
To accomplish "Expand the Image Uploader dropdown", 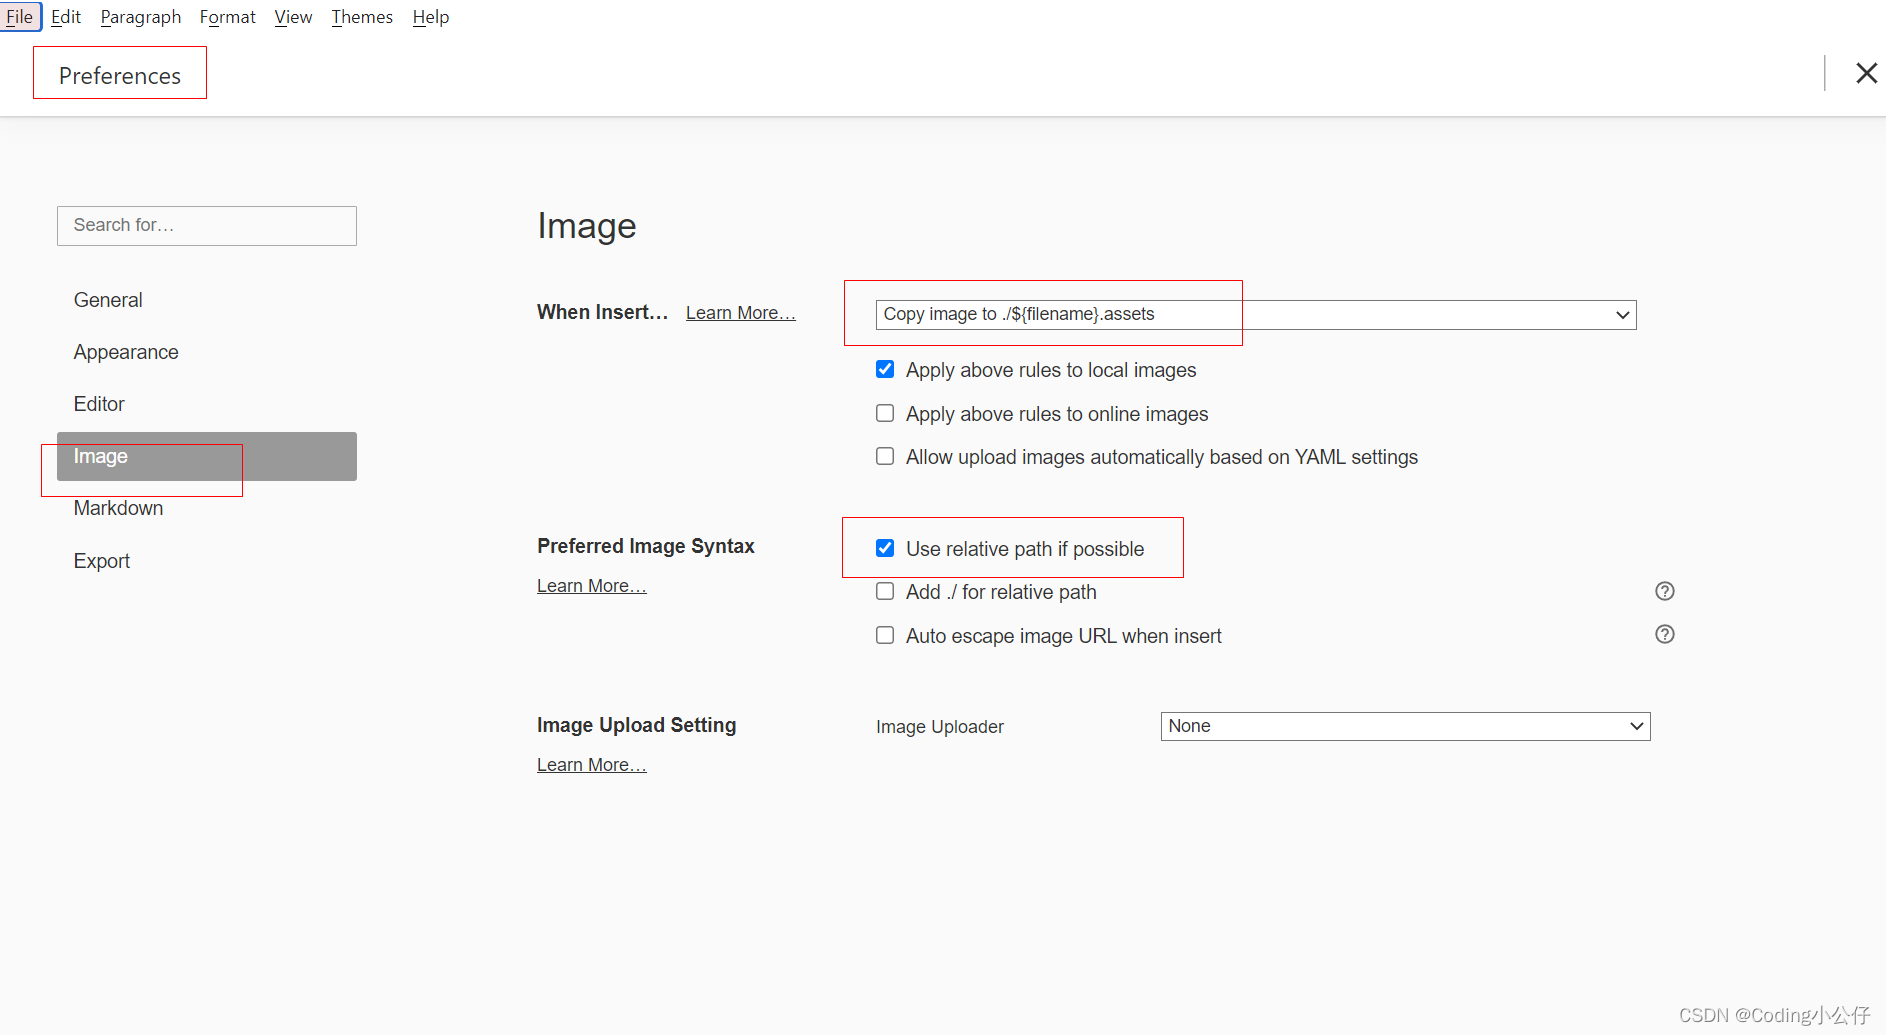I will [x=1405, y=726].
